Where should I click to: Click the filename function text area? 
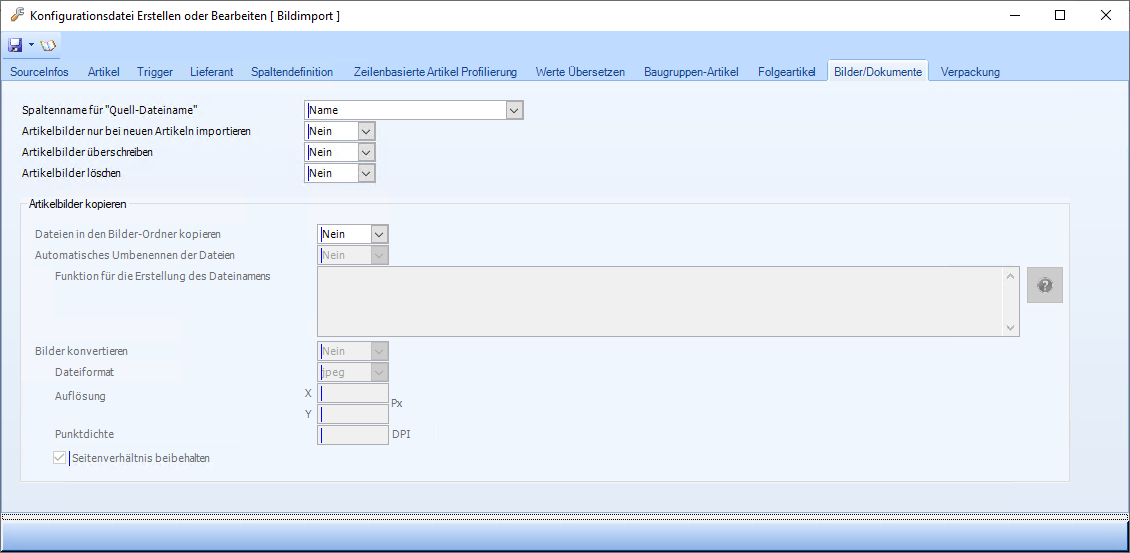click(x=660, y=301)
